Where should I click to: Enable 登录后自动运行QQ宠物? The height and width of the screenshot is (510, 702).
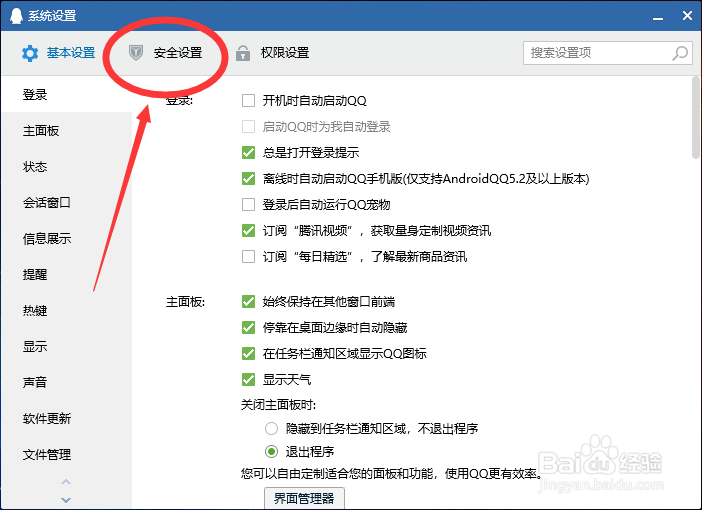[x=248, y=205]
